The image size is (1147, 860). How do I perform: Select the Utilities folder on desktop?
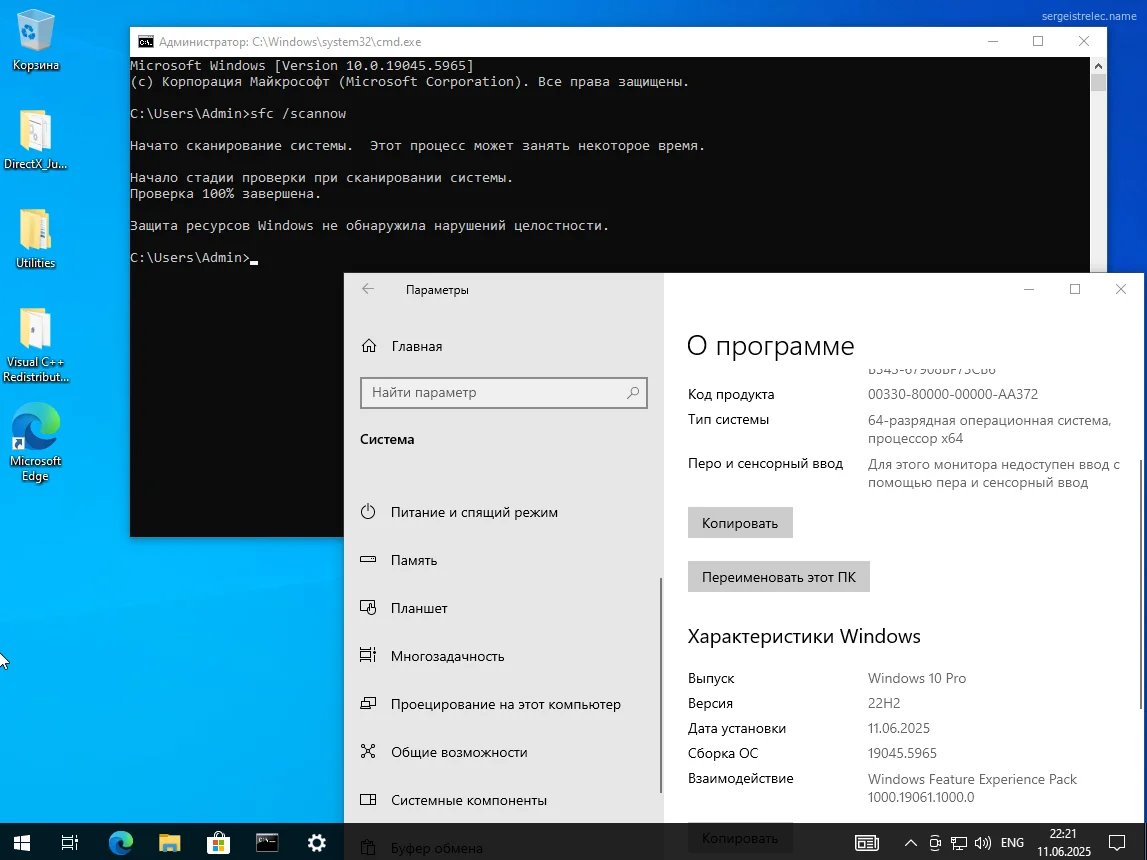click(x=35, y=239)
